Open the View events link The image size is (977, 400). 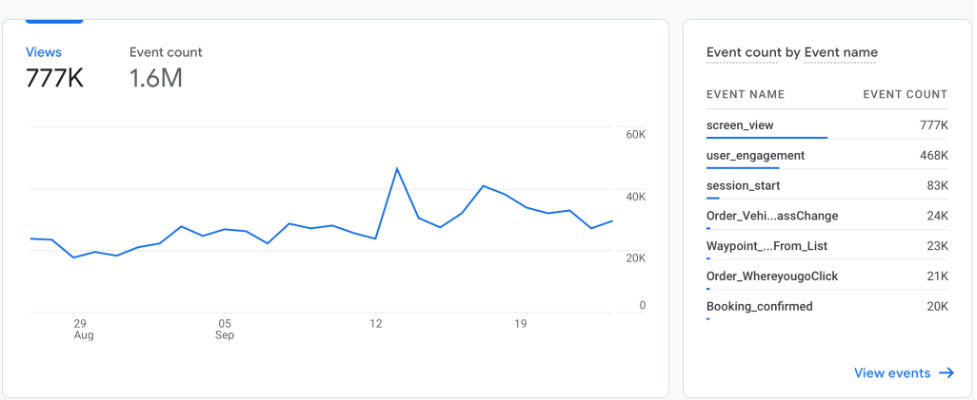(892, 373)
